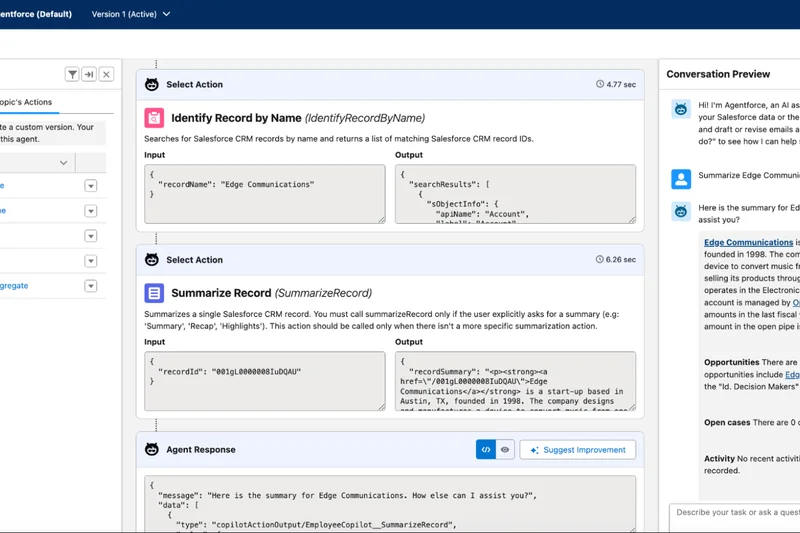Click the Summarize Record title
Viewport: 800px width, 533px height.
click(221, 293)
